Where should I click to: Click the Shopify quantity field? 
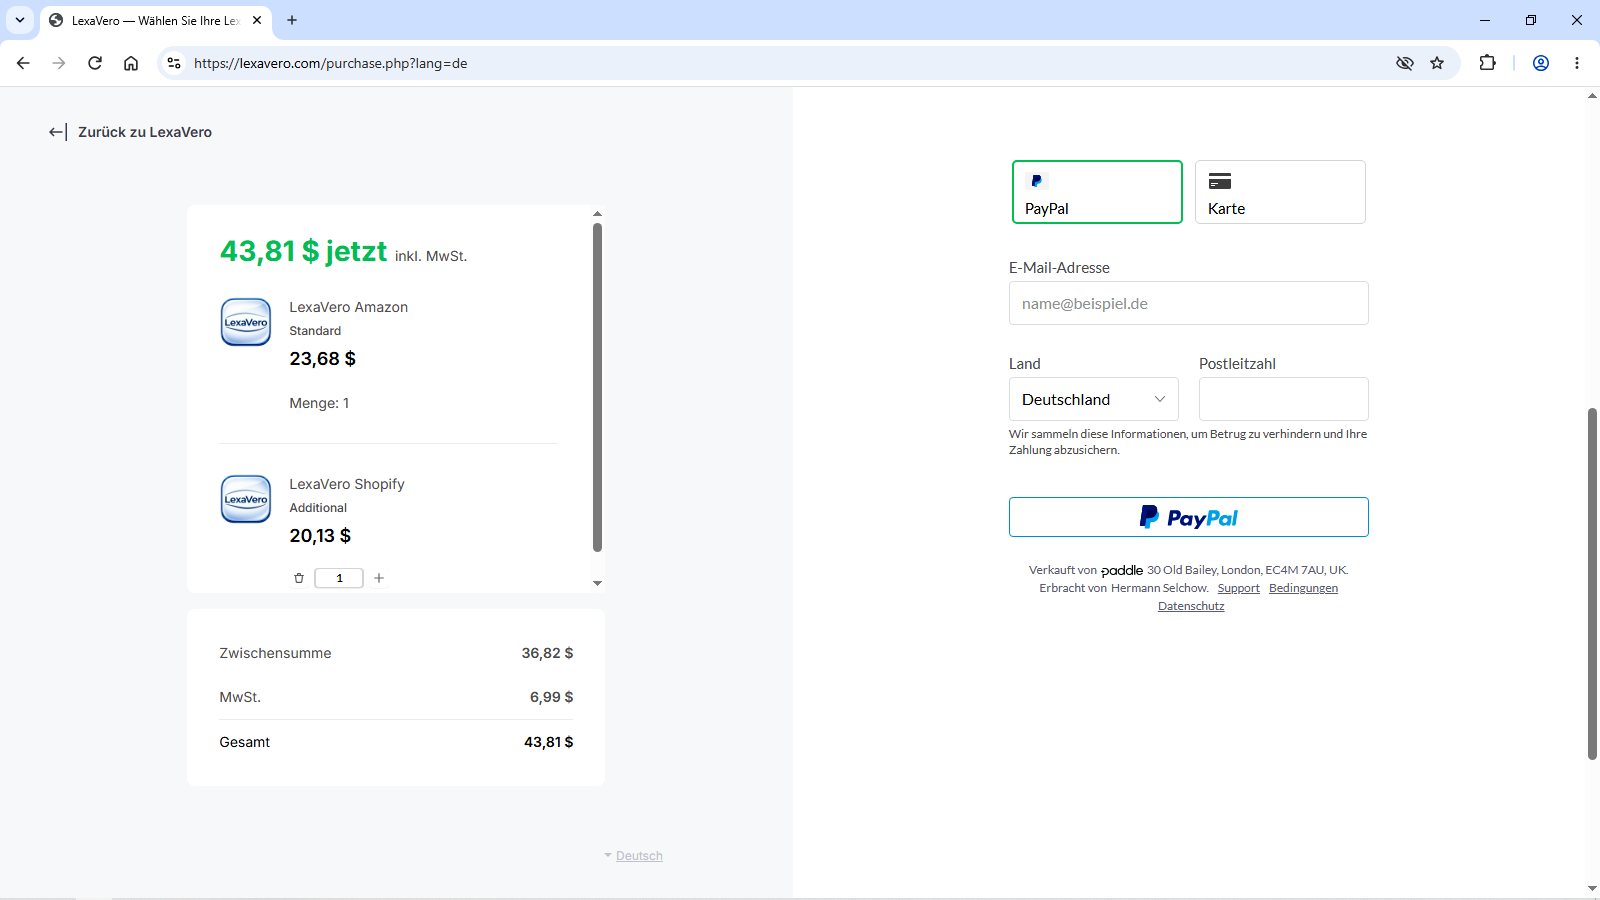(339, 578)
